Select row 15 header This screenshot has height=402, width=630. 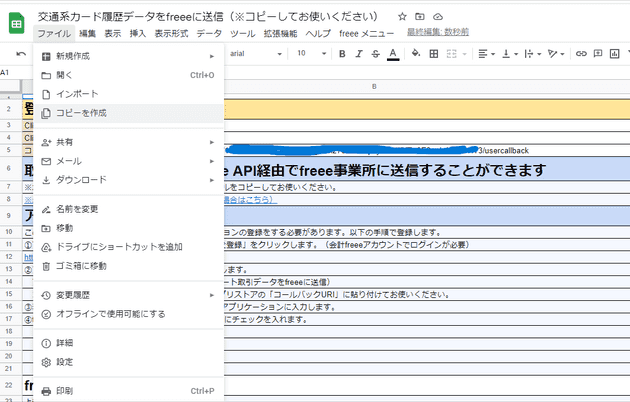click(8, 294)
